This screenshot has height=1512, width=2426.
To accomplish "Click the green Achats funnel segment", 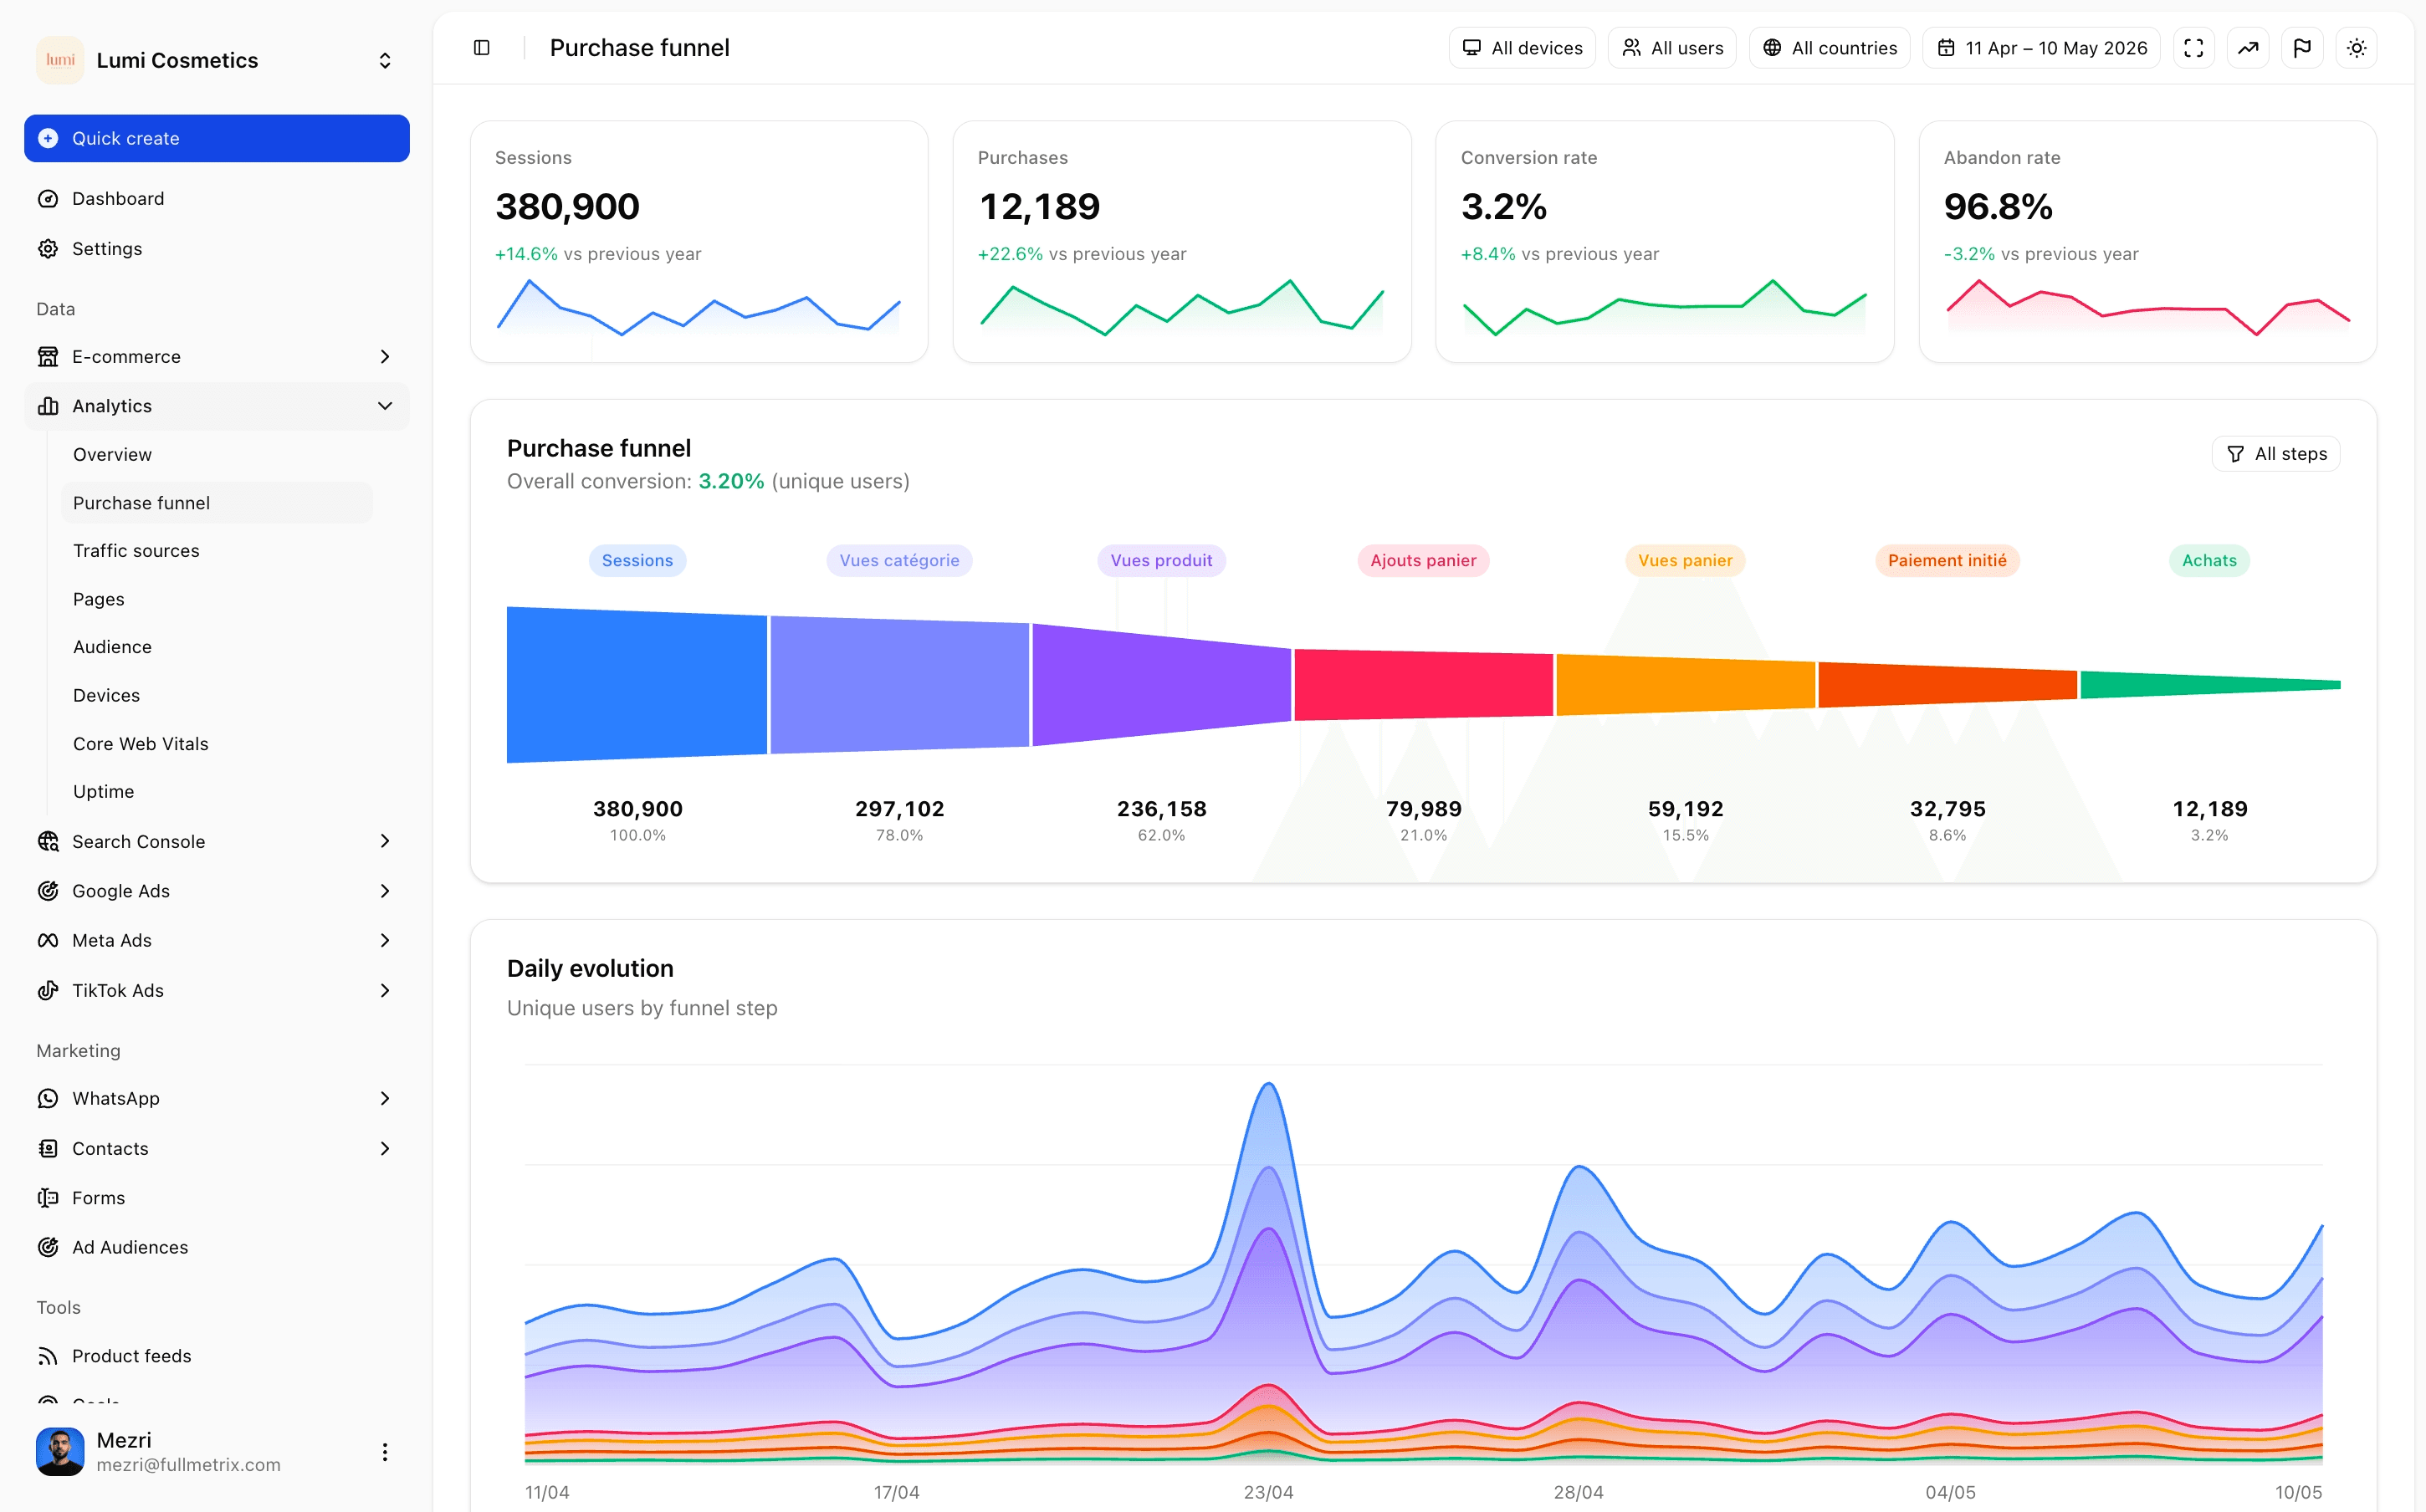I will 2209,685.
